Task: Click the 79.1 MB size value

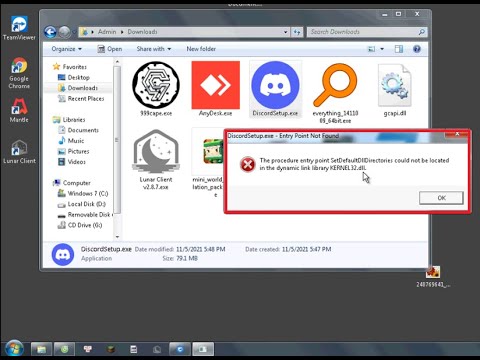Action: [x=187, y=258]
